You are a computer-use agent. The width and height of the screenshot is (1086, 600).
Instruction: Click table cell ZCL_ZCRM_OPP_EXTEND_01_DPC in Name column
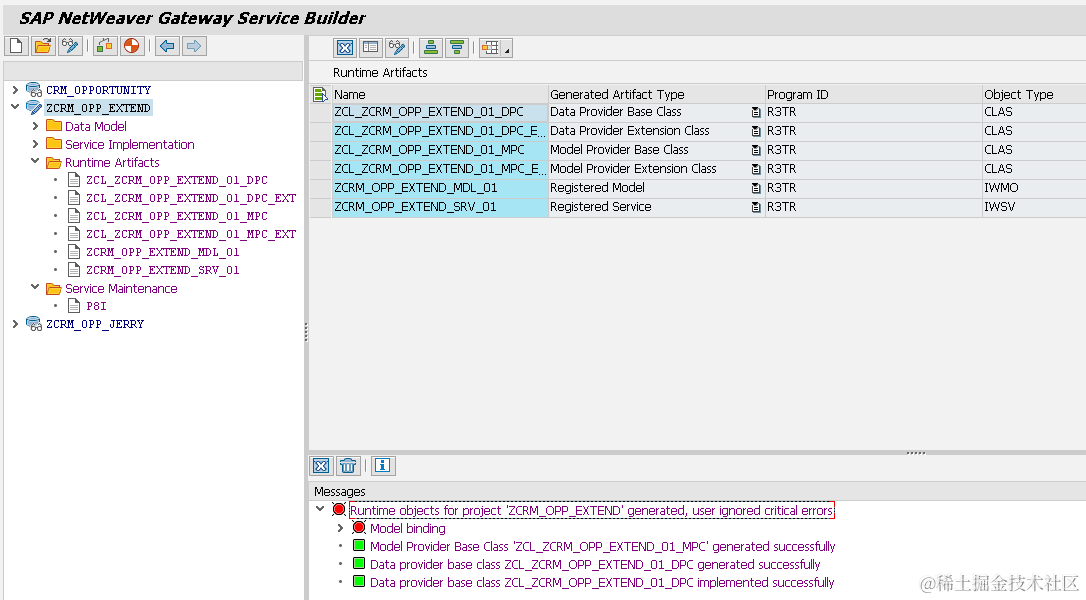tap(440, 112)
